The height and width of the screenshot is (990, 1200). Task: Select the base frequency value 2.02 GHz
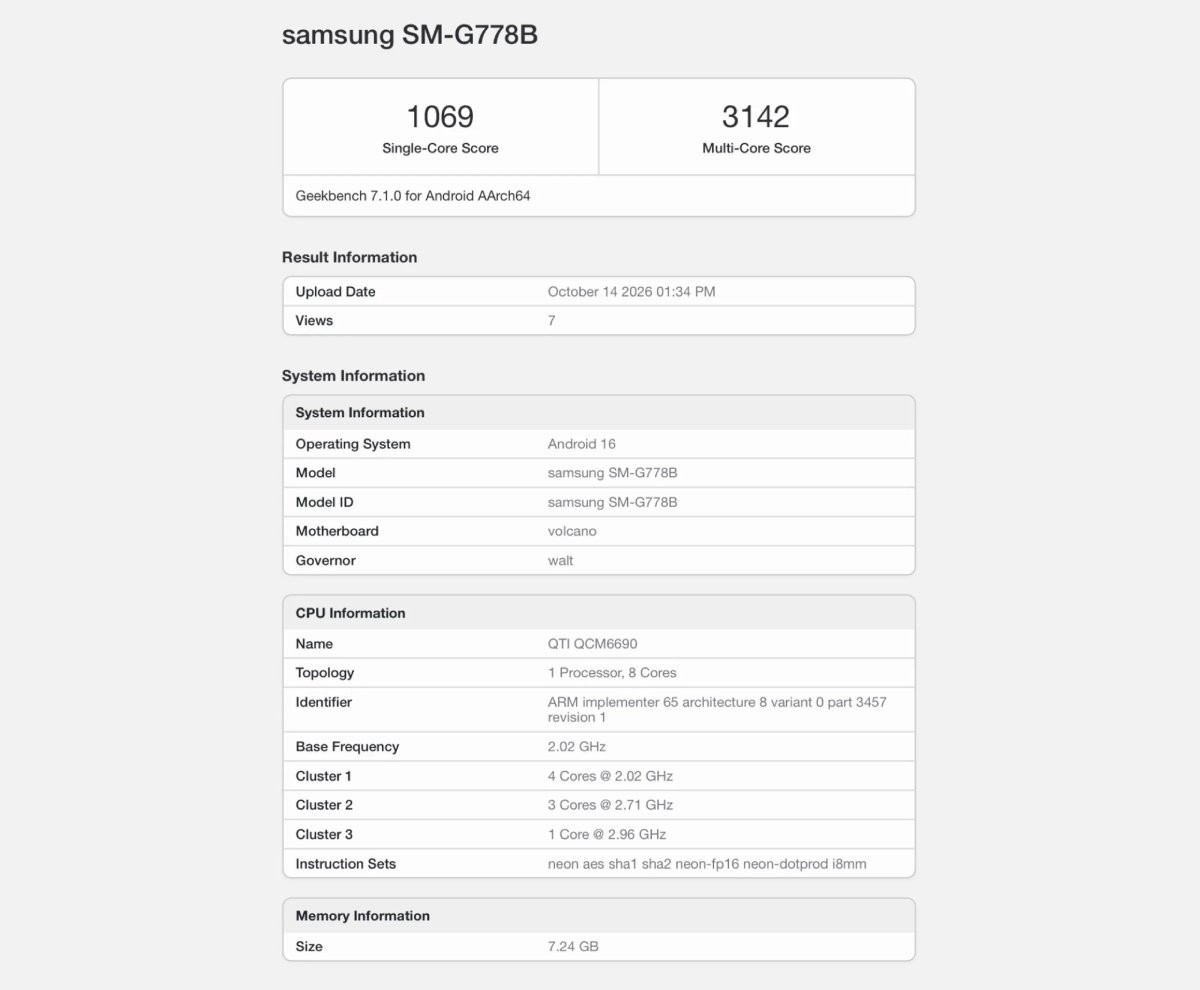click(x=577, y=747)
